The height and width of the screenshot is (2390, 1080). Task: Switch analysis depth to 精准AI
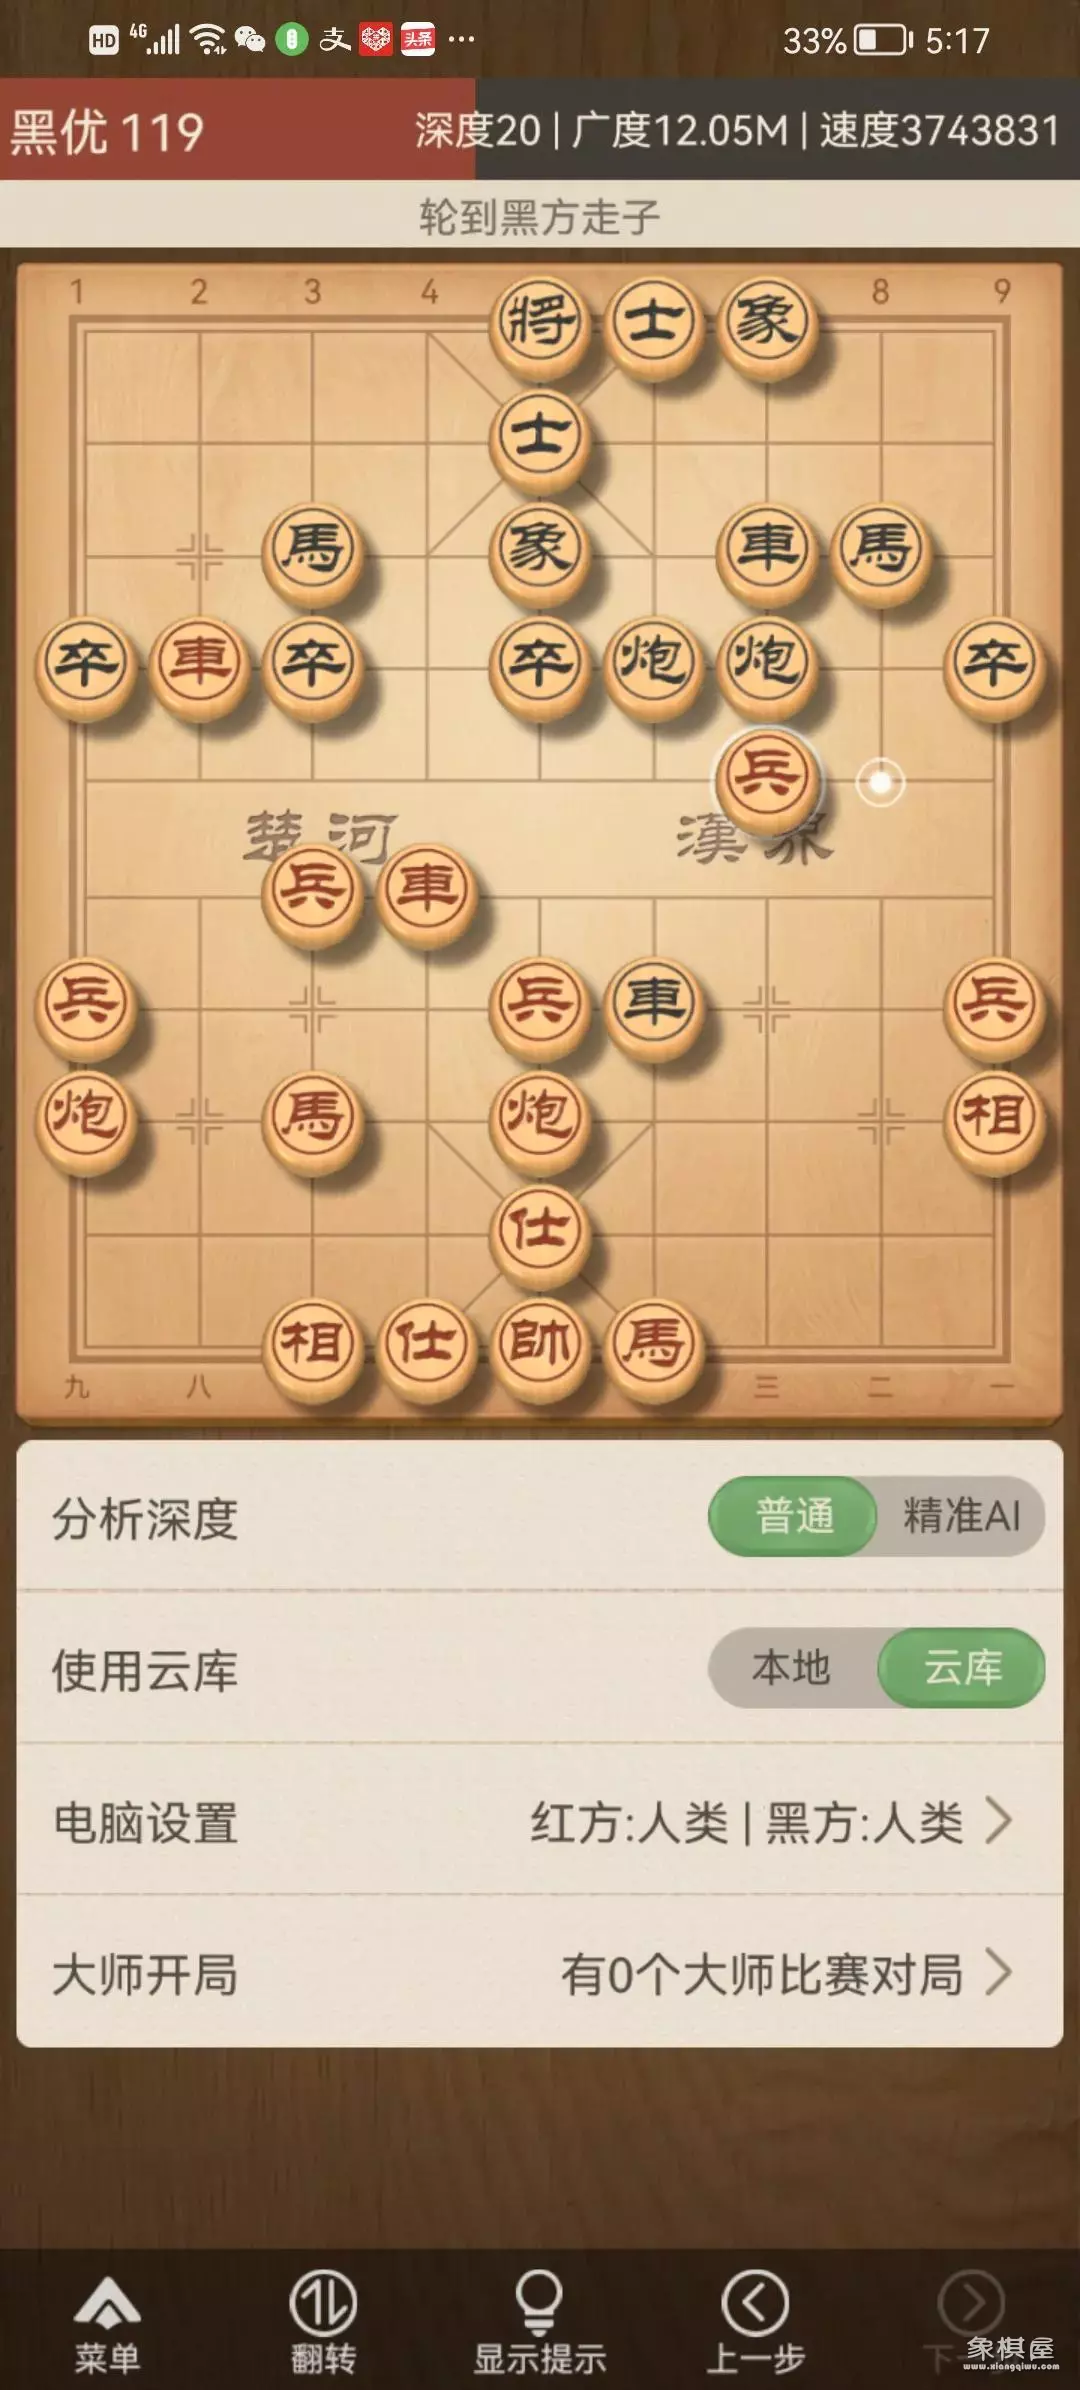coord(961,1516)
